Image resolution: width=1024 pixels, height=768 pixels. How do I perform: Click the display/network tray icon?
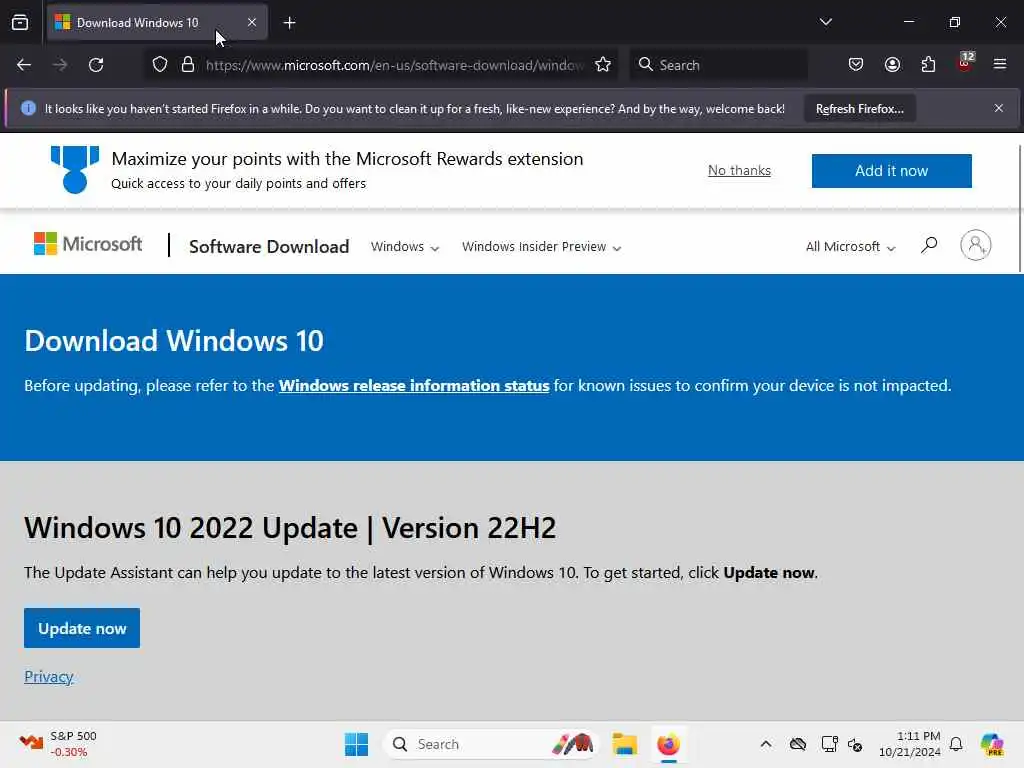click(x=829, y=744)
